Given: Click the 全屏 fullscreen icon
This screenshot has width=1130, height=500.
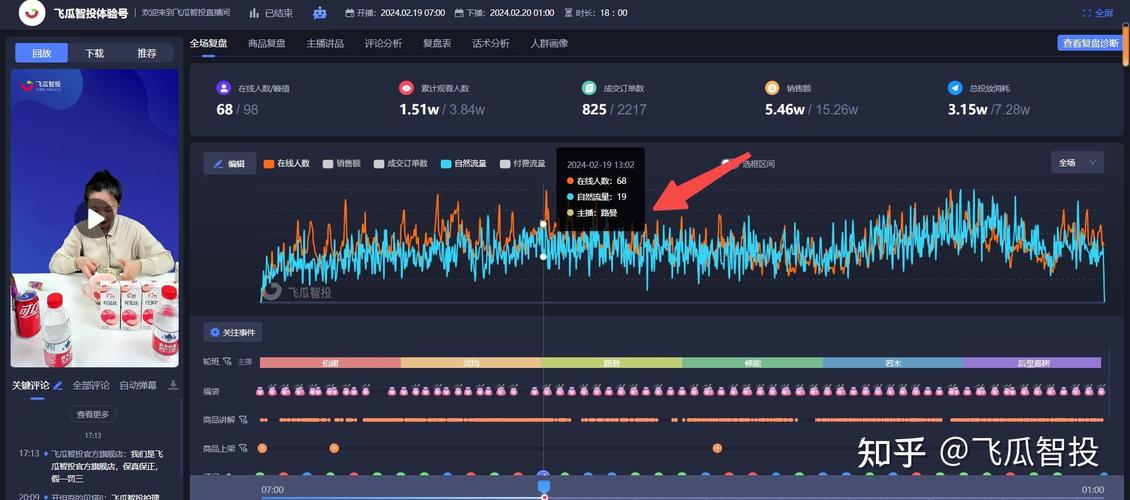Looking at the screenshot, I should coord(1087,13).
